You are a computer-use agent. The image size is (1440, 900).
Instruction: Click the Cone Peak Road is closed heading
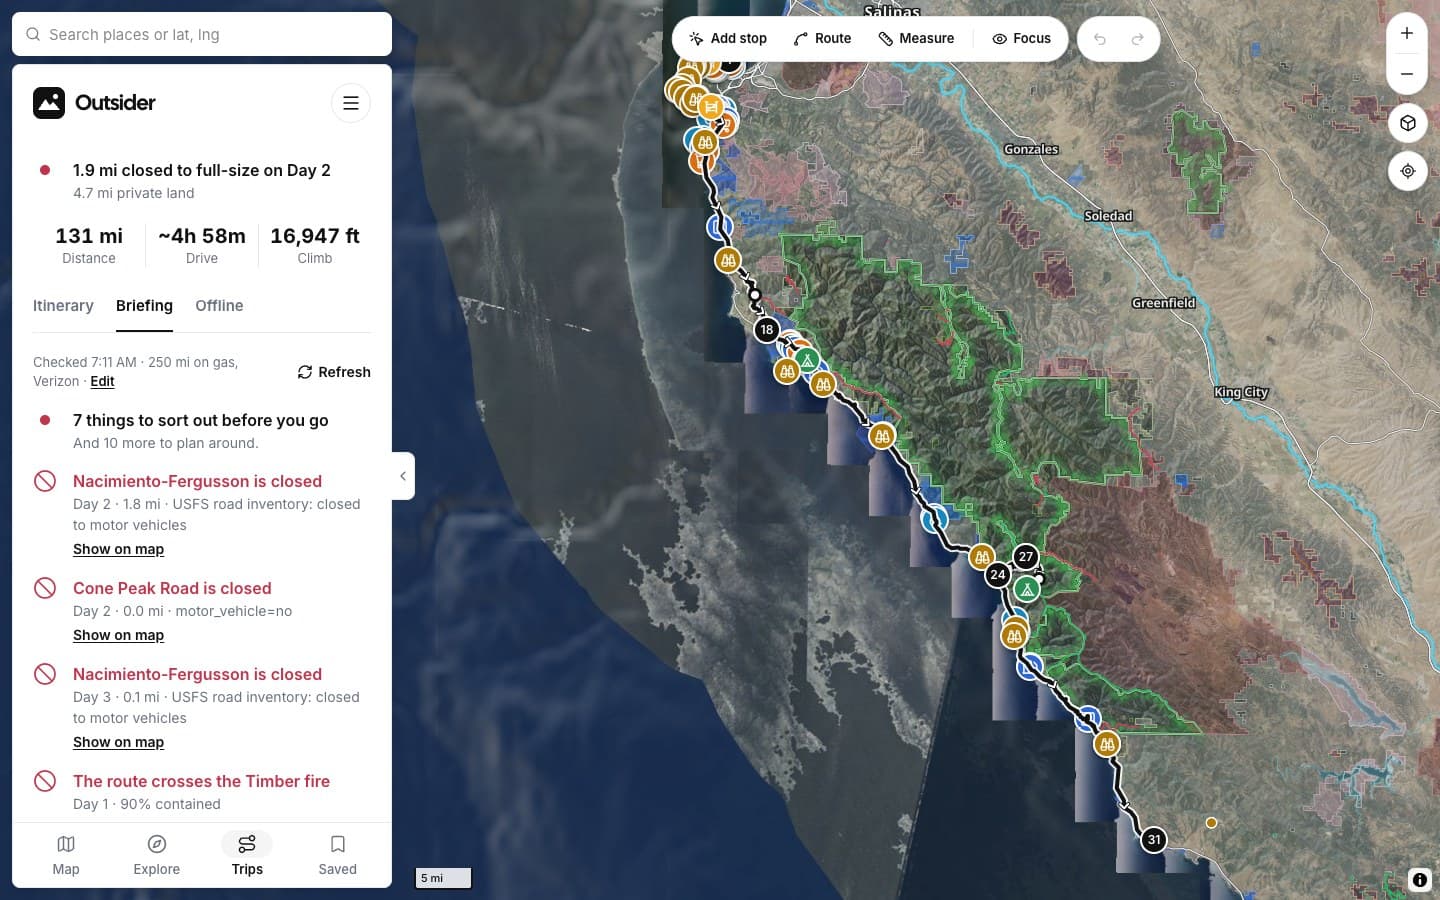(172, 588)
